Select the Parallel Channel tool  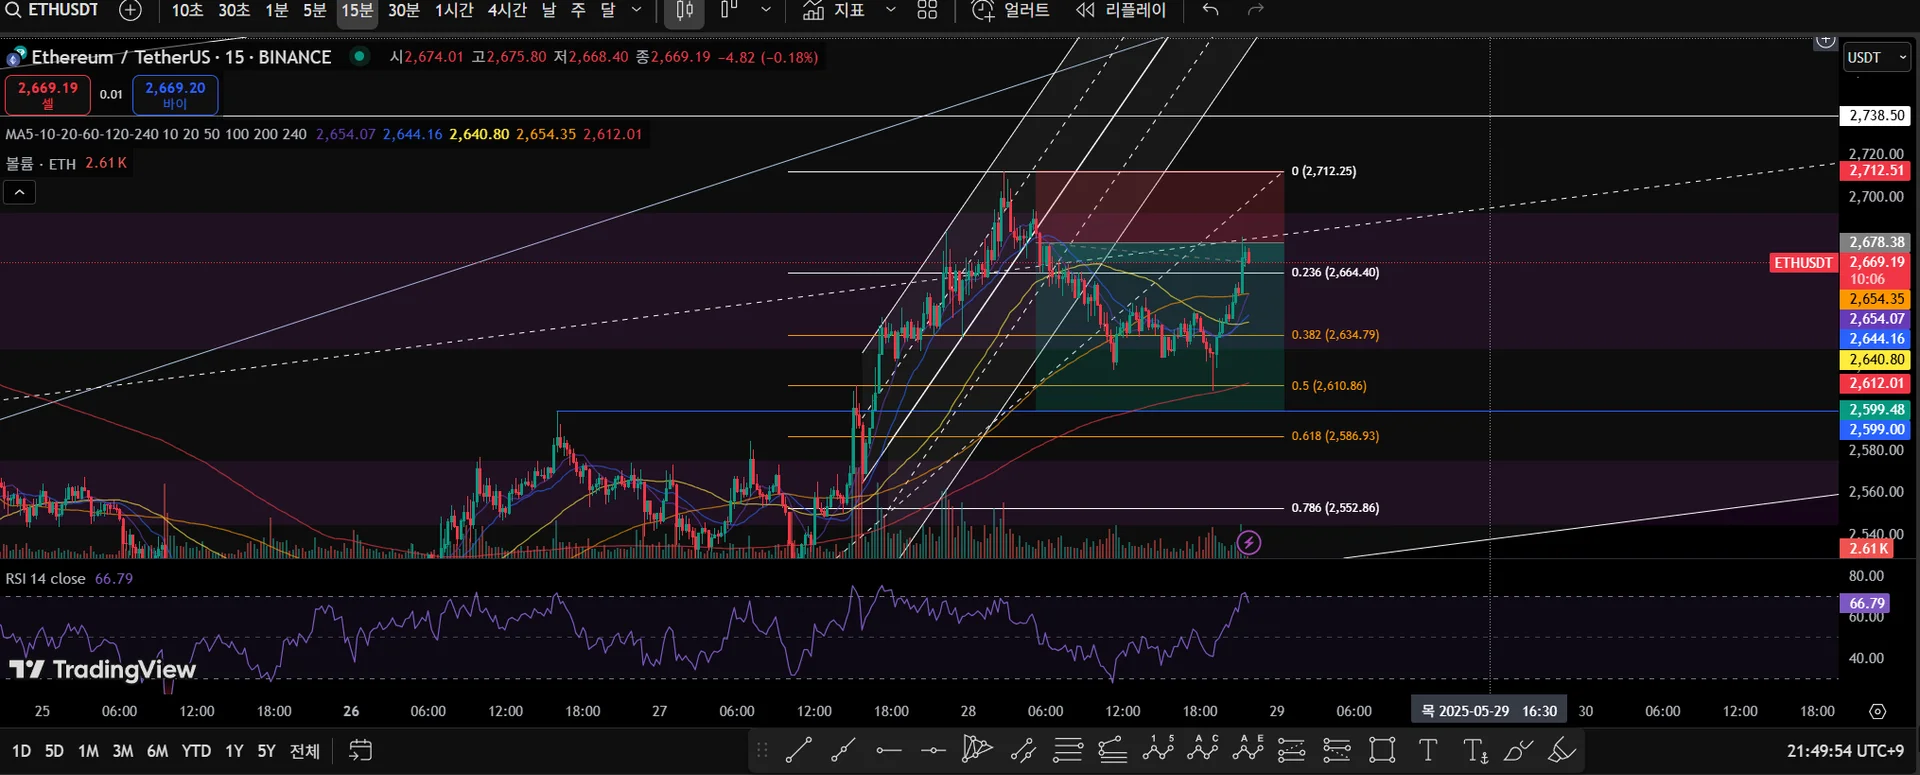[1023, 750]
